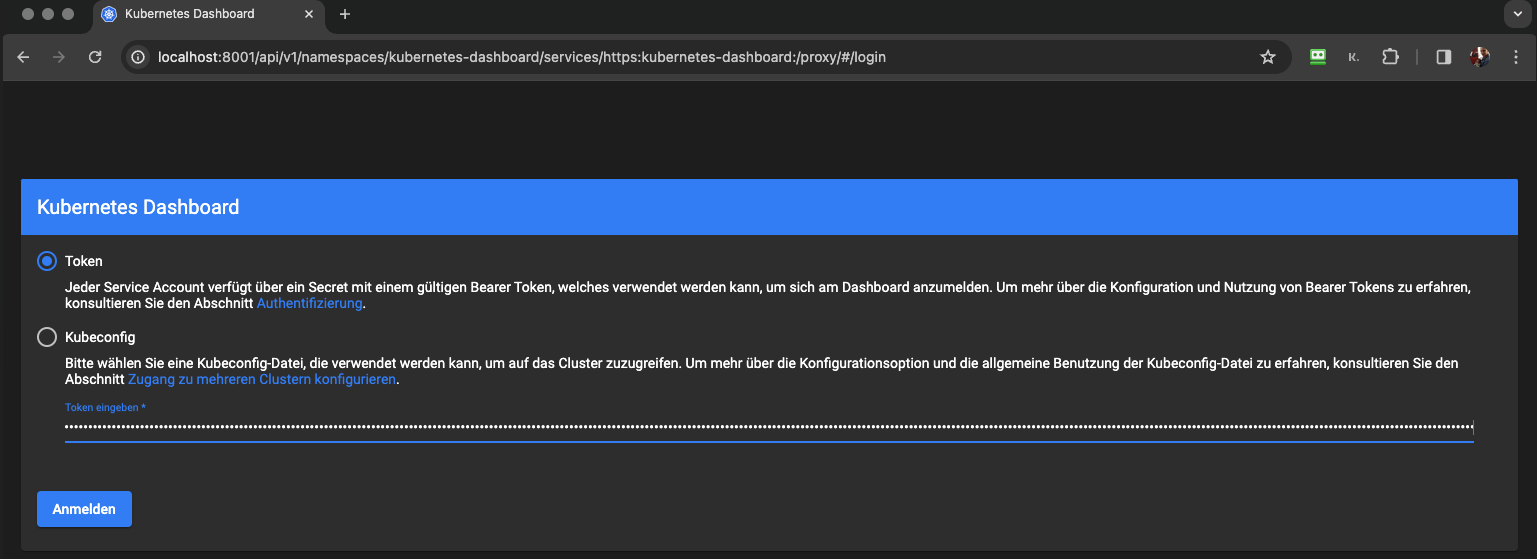Screen dimensions: 1537x559
Task: Click the address bar URL text
Action: coord(522,57)
